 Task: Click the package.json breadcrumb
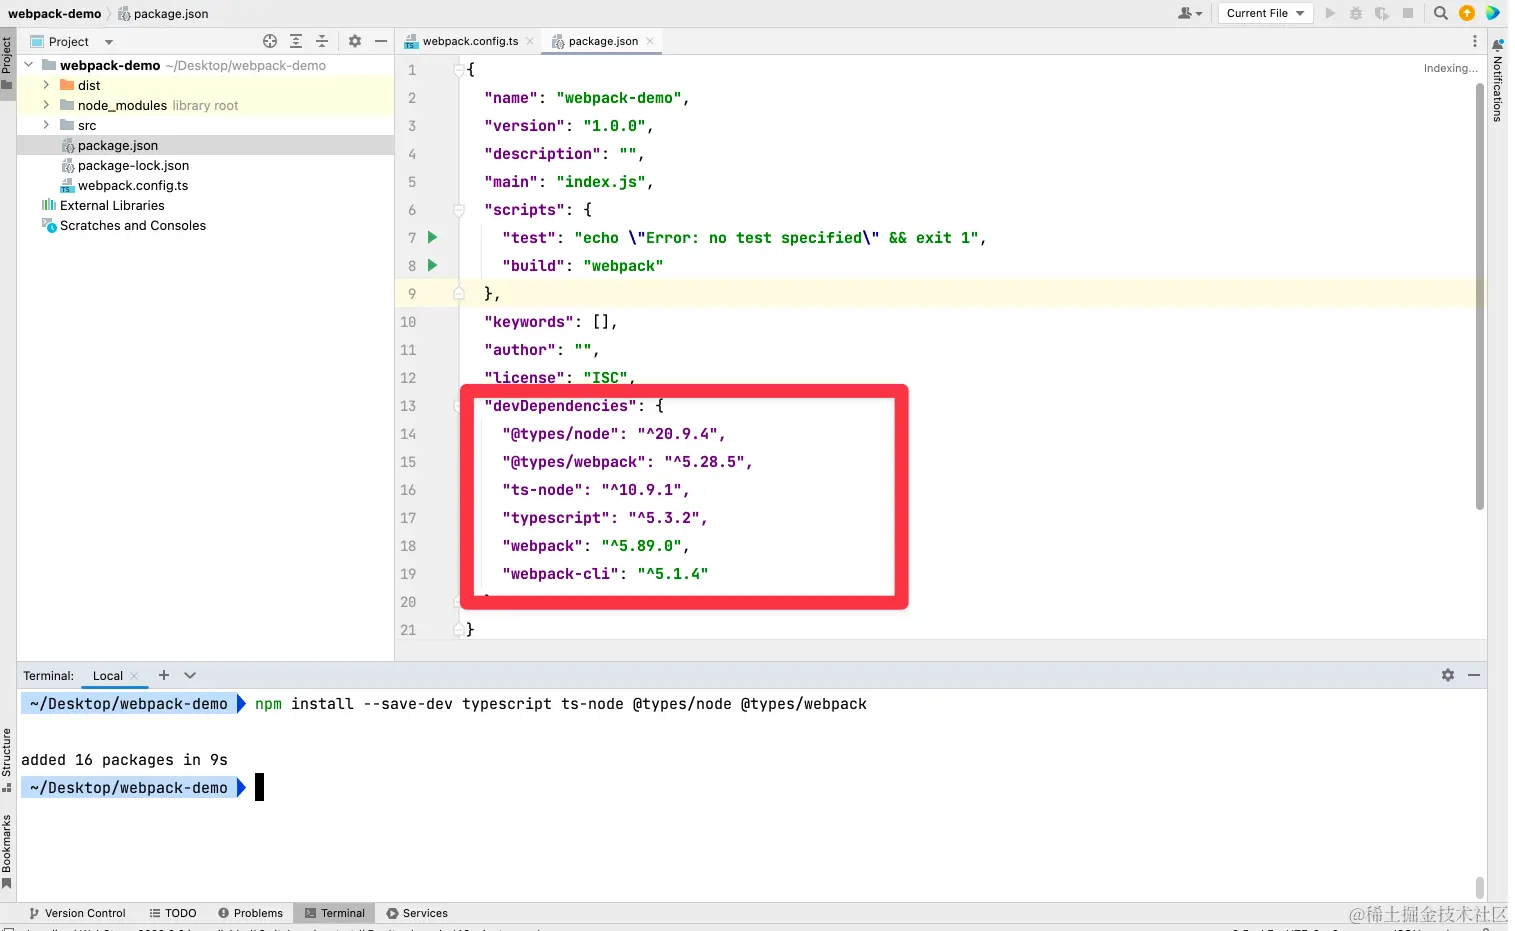(163, 13)
